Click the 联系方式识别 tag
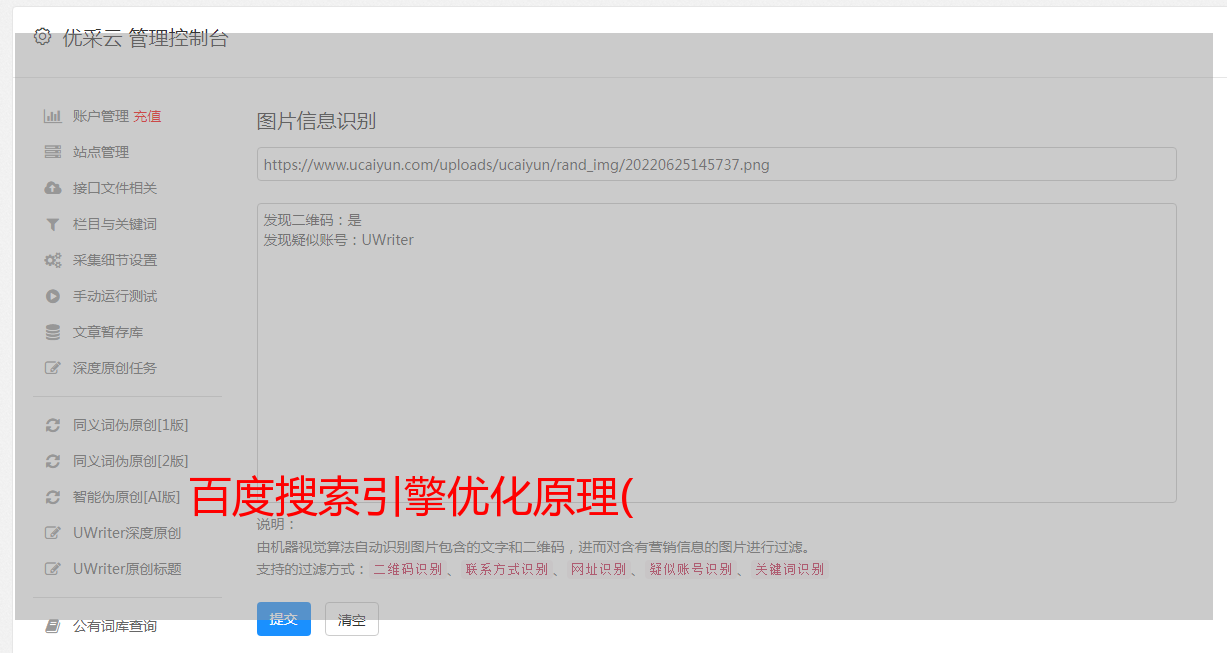Image resolution: width=1227 pixels, height=653 pixels. pos(507,569)
